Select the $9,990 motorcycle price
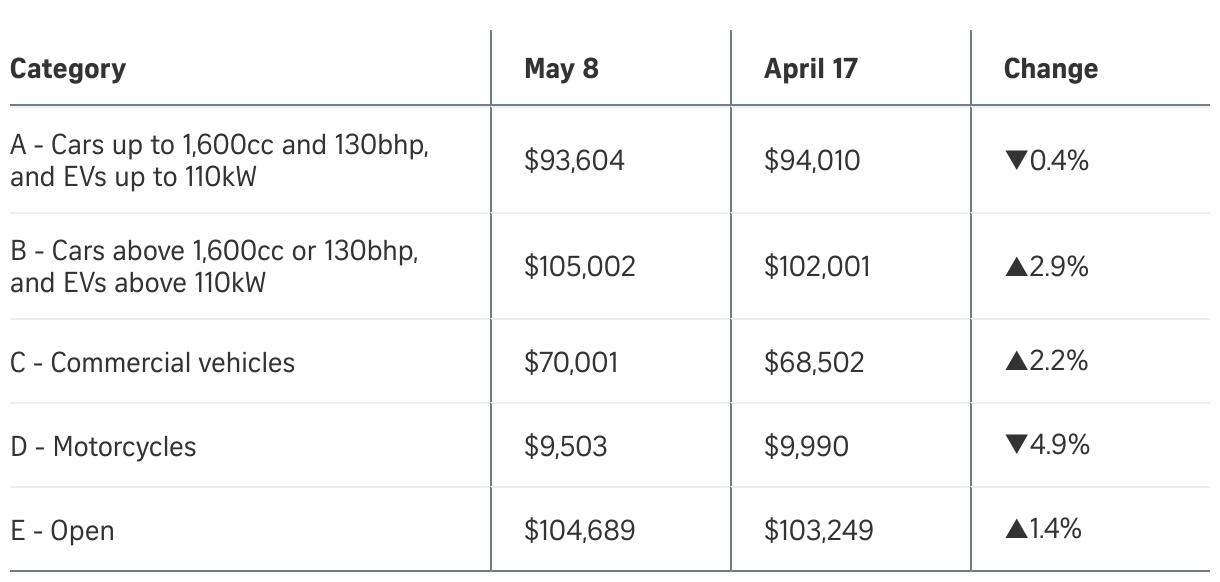The height and width of the screenshot is (582, 1220). [806, 446]
